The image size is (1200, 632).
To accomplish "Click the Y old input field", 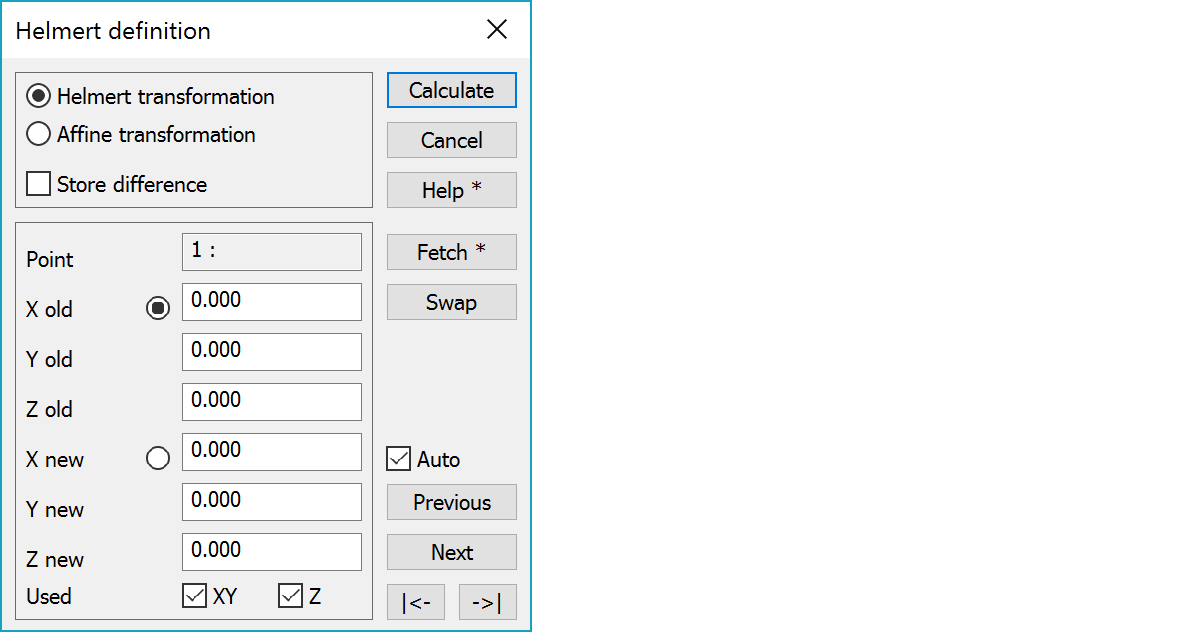I will (x=271, y=352).
